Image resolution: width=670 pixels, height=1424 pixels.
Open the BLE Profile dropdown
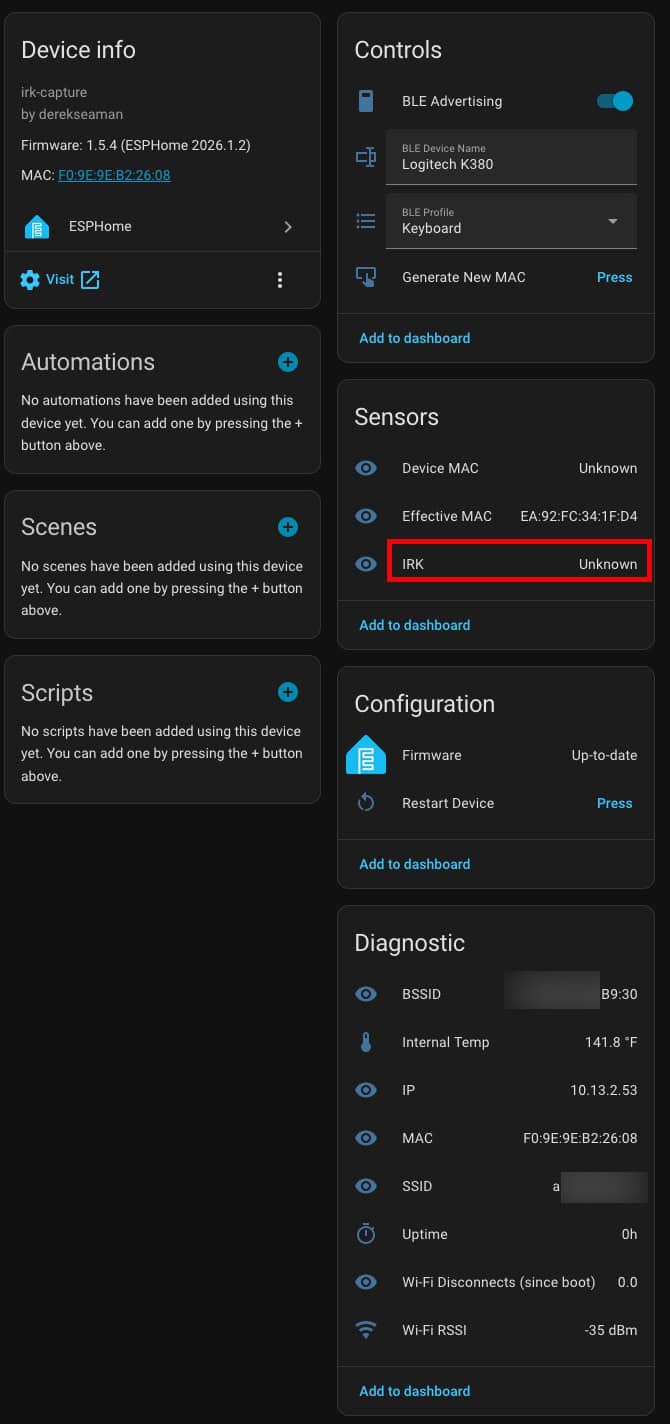(511, 221)
